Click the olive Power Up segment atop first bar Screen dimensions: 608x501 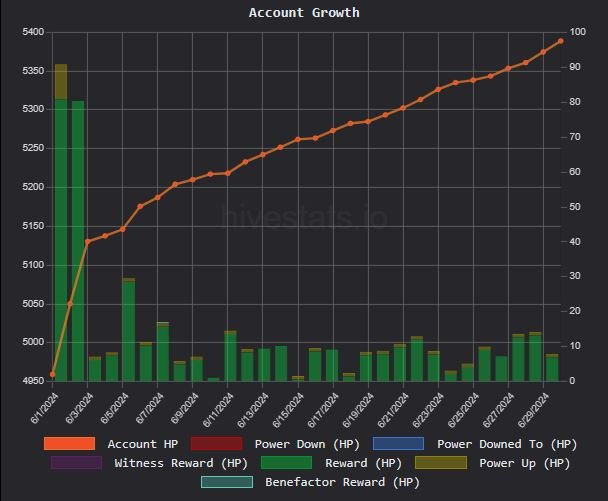pyautogui.click(x=61, y=81)
